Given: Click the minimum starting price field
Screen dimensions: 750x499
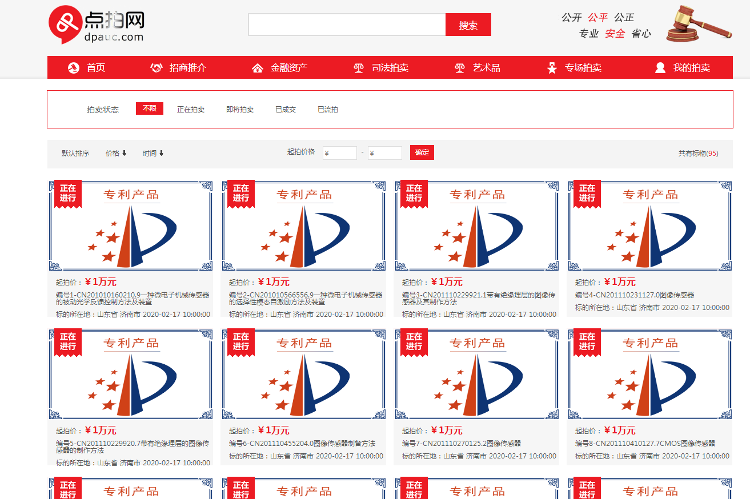Looking at the screenshot, I should pyautogui.click(x=340, y=153).
